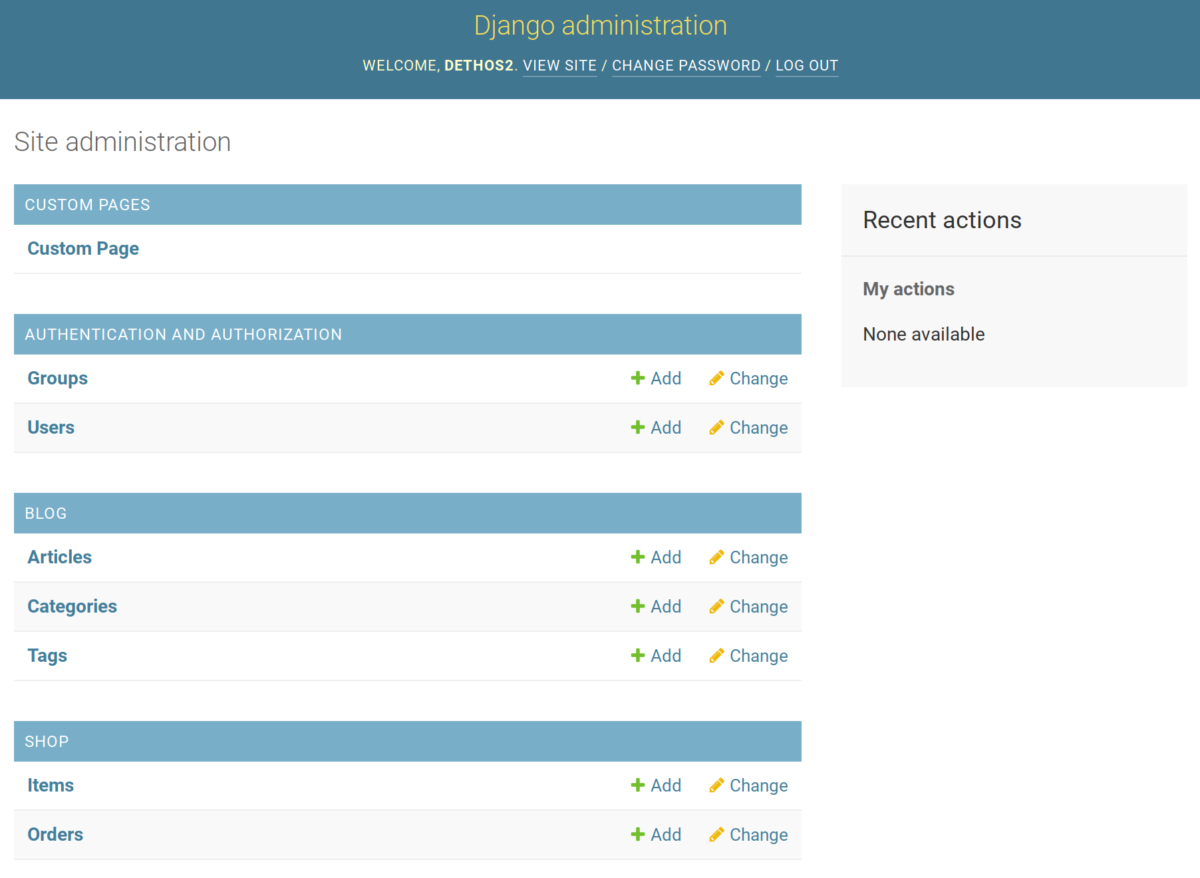This screenshot has height=878, width=1200.
Task: Open the Items listing
Action: pos(50,785)
